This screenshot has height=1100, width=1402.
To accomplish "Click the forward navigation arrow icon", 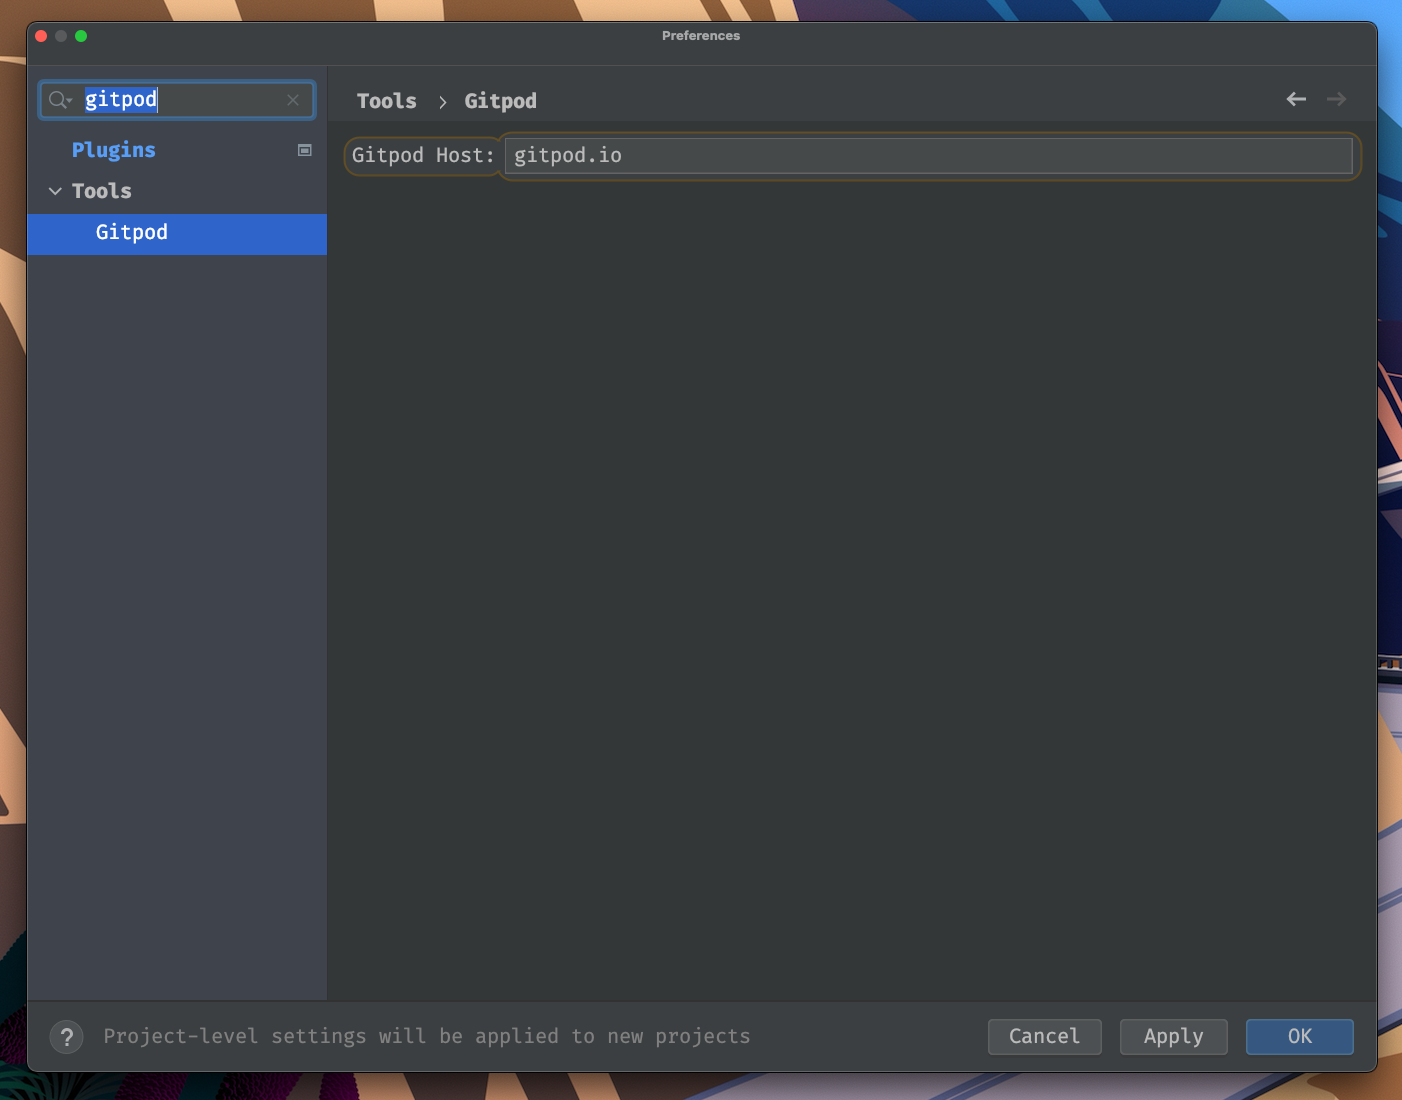I will (x=1336, y=99).
